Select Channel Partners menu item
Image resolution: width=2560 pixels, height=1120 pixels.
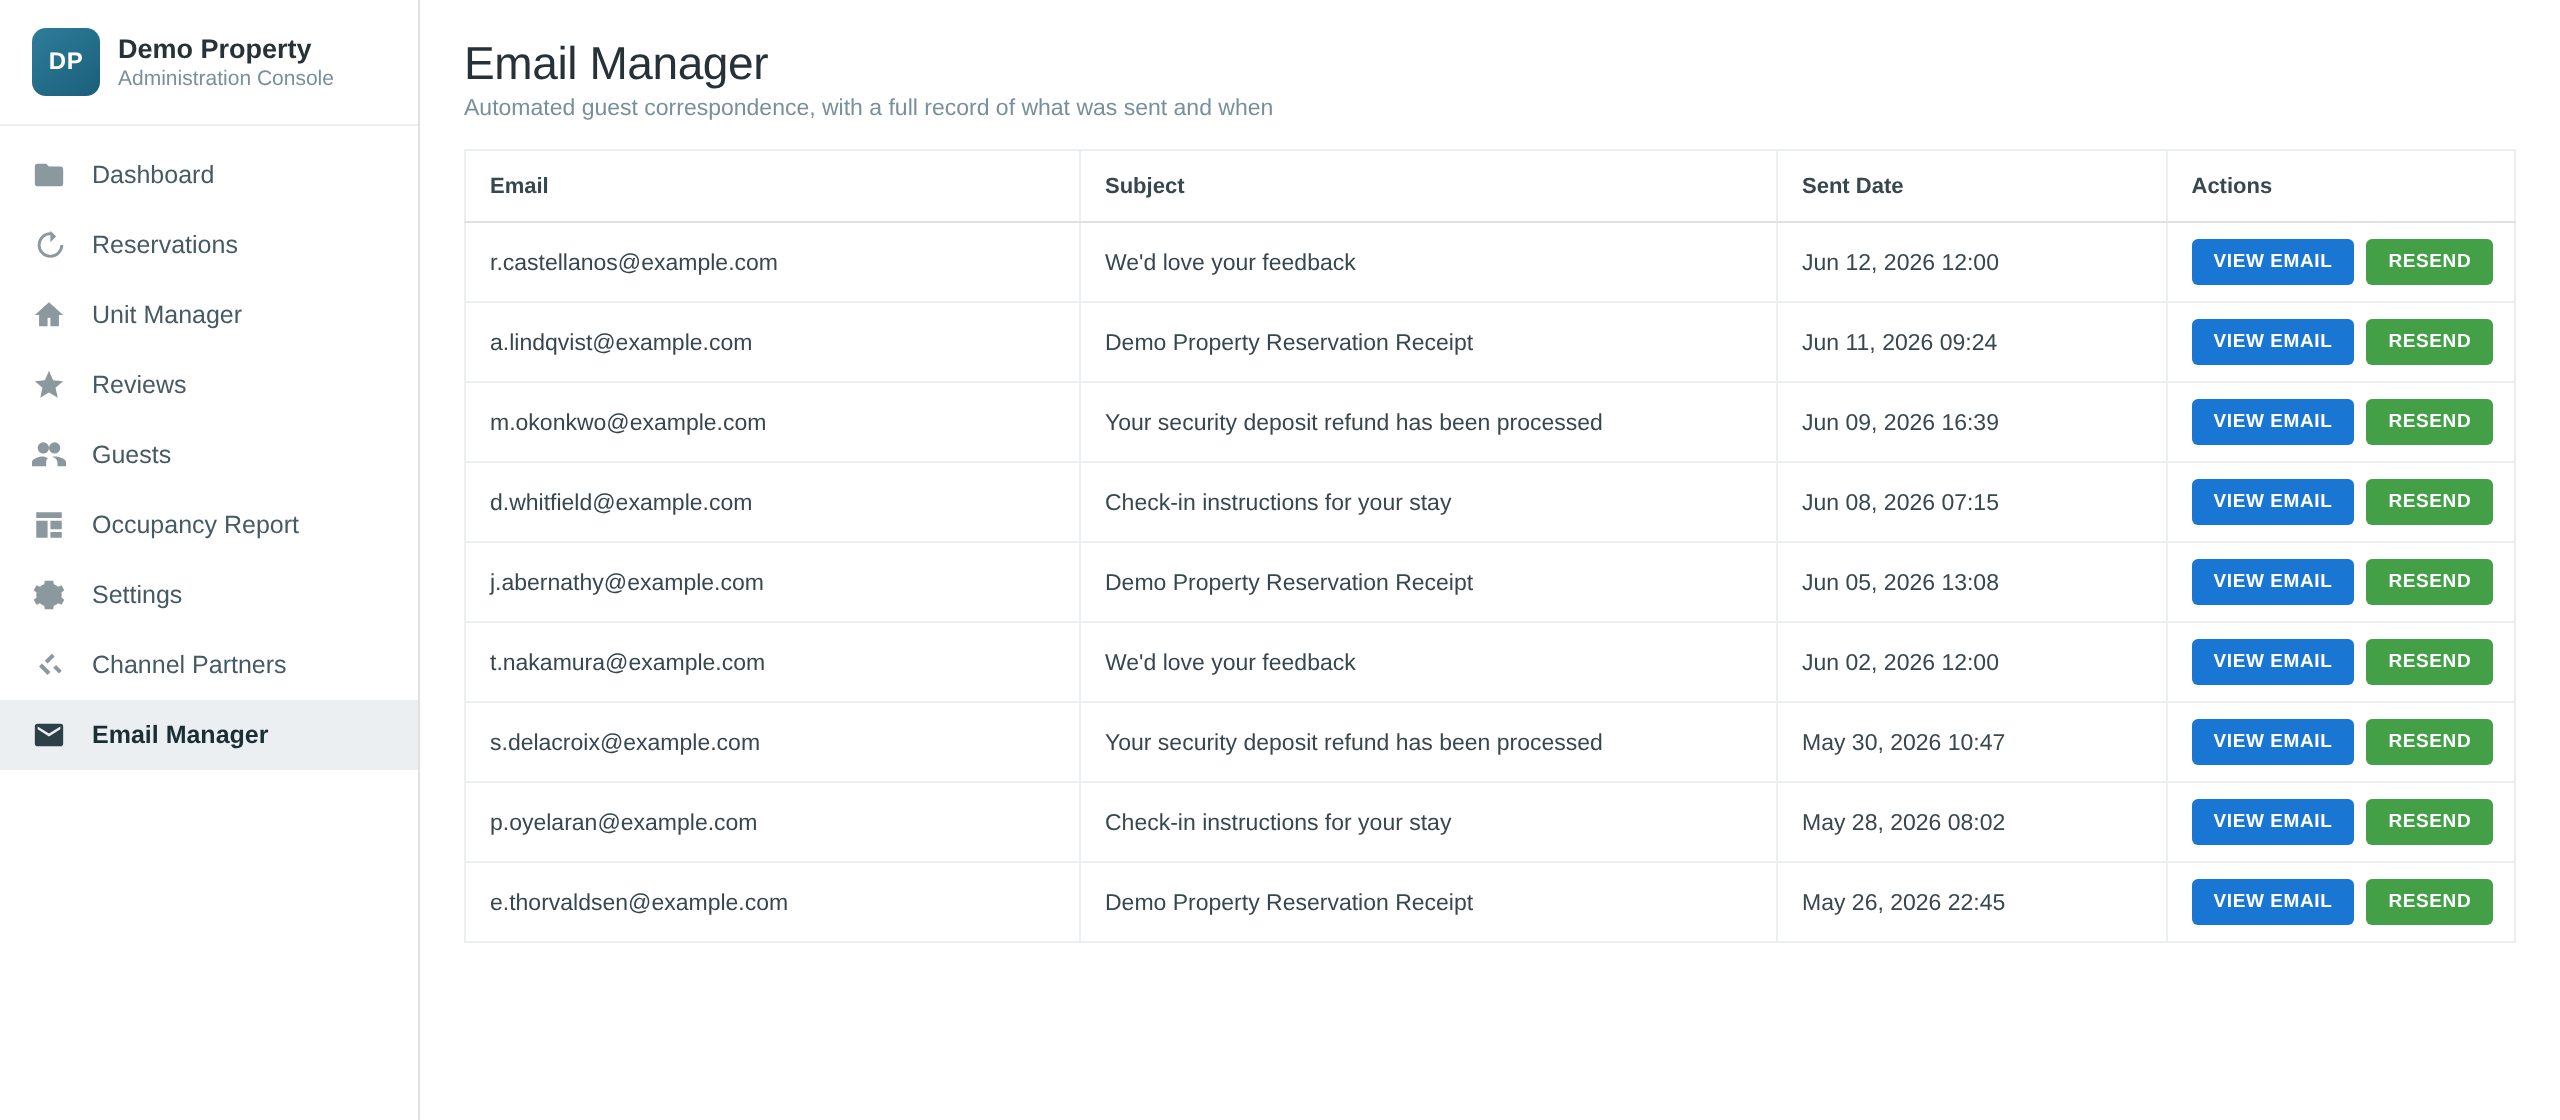(209, 665)
